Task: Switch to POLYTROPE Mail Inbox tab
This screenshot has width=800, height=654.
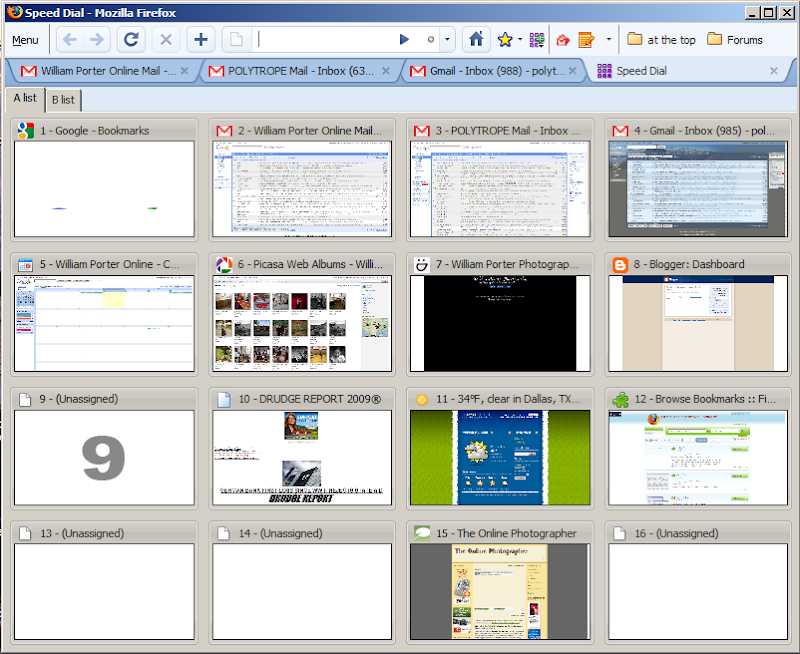Action: (300, 71)
